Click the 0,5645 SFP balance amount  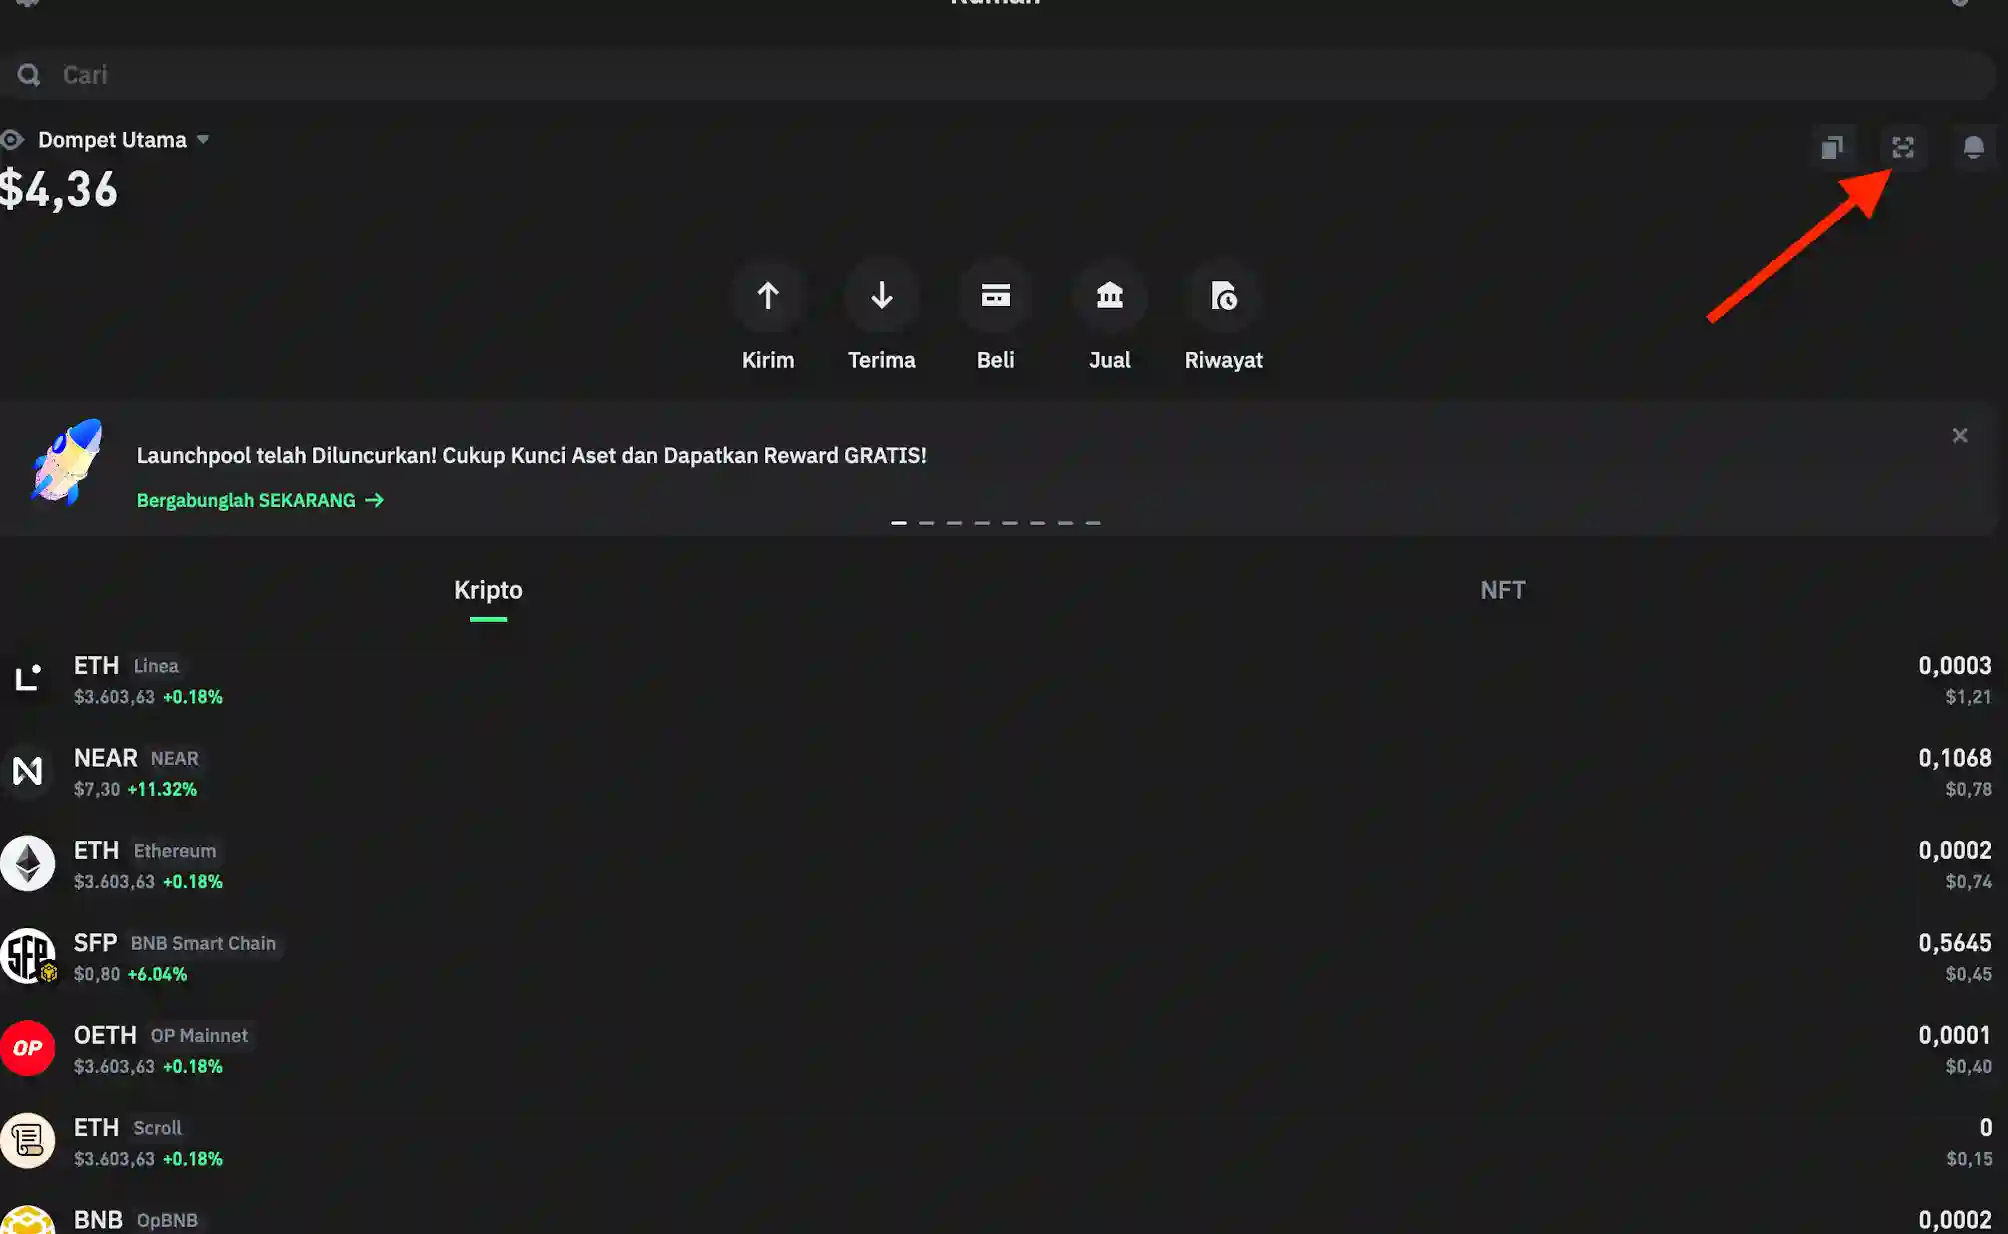1955,943
